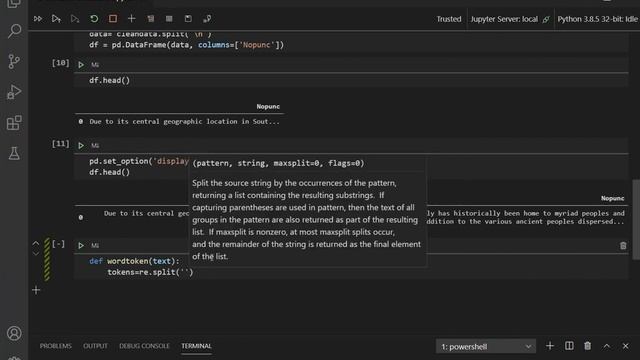Split the terminal
Viewport: 640px width, 360px height.
569,346
